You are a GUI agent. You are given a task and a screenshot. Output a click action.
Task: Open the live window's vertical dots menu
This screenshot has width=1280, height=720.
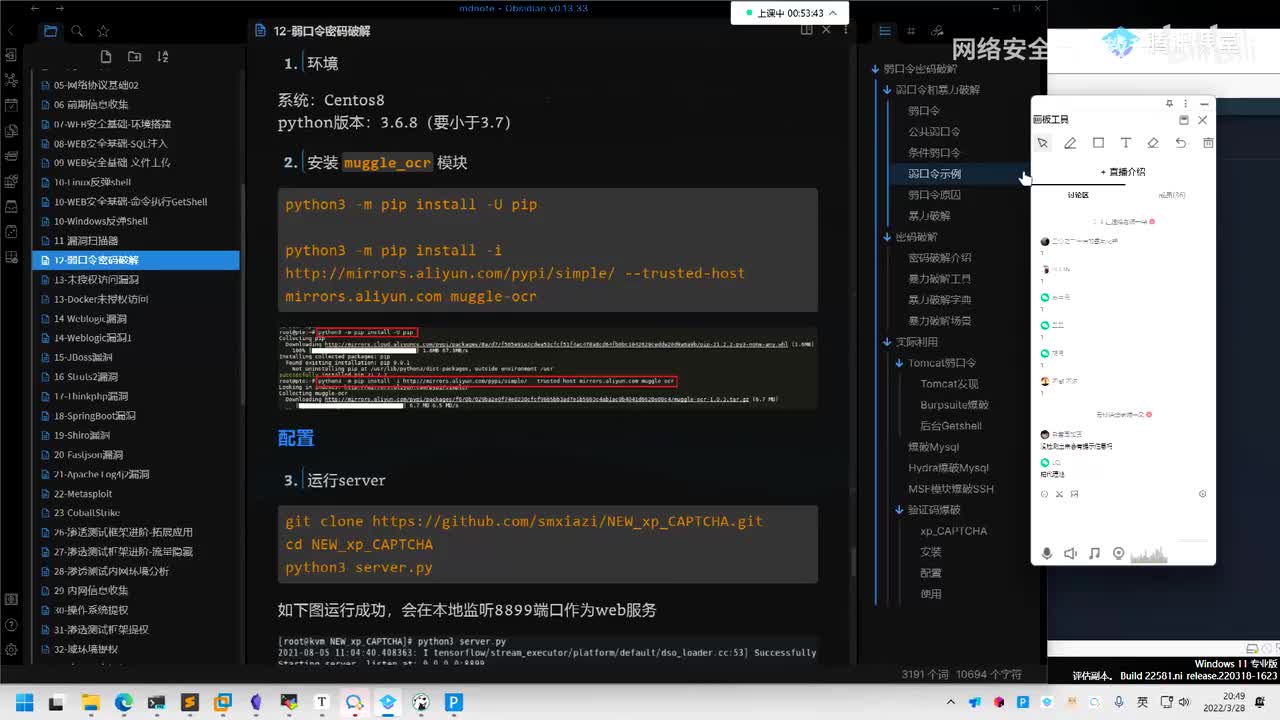click(x=1186, y=103)
